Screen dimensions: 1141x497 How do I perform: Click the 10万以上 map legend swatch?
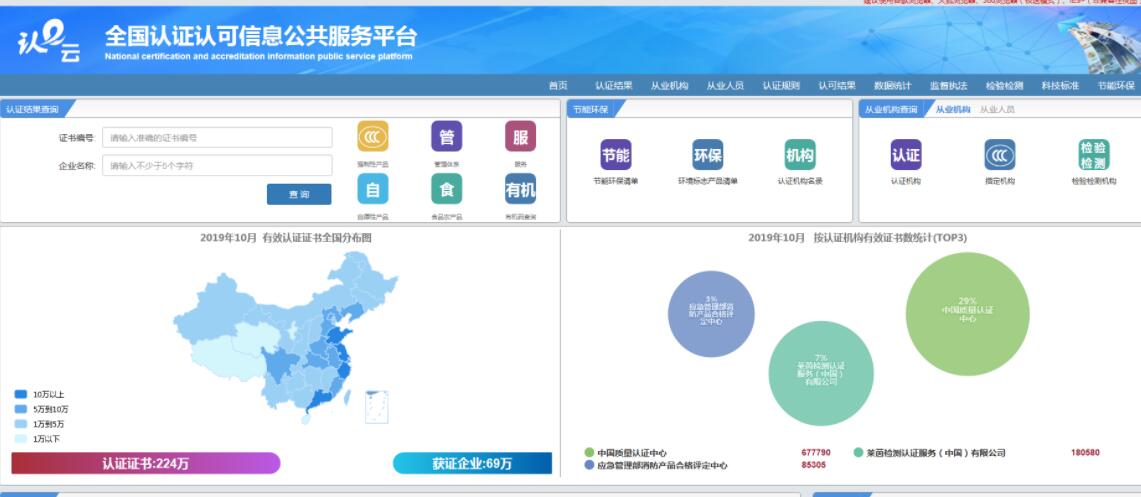click(21, 394)
